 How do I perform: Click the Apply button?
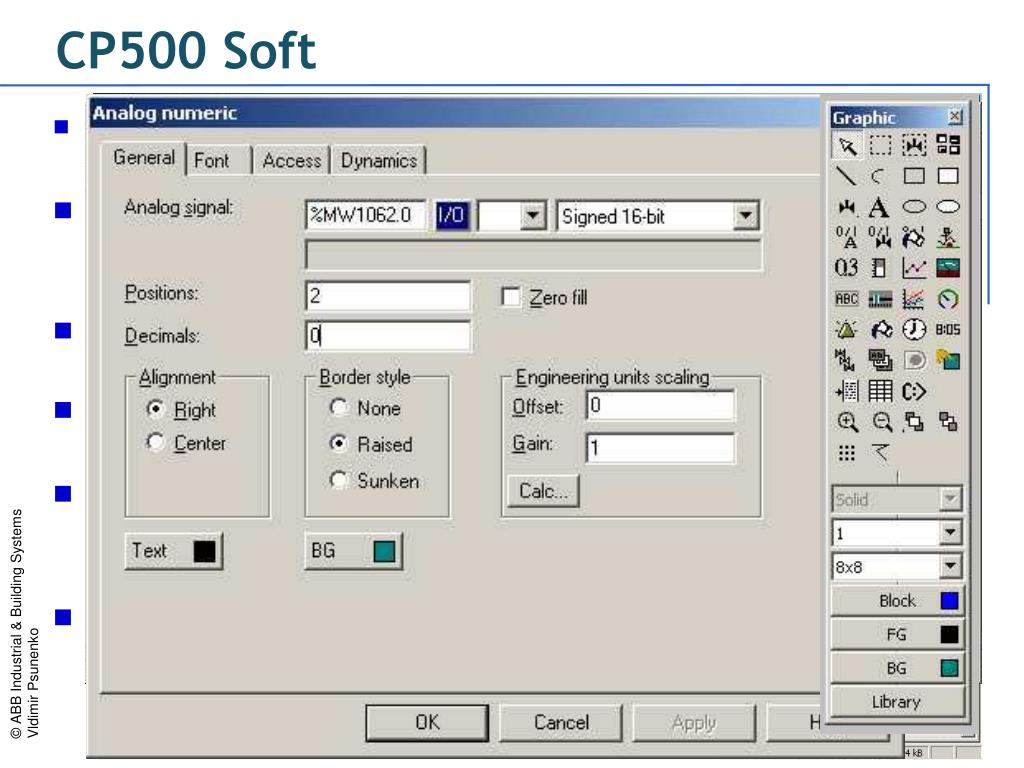pos(694,722)
